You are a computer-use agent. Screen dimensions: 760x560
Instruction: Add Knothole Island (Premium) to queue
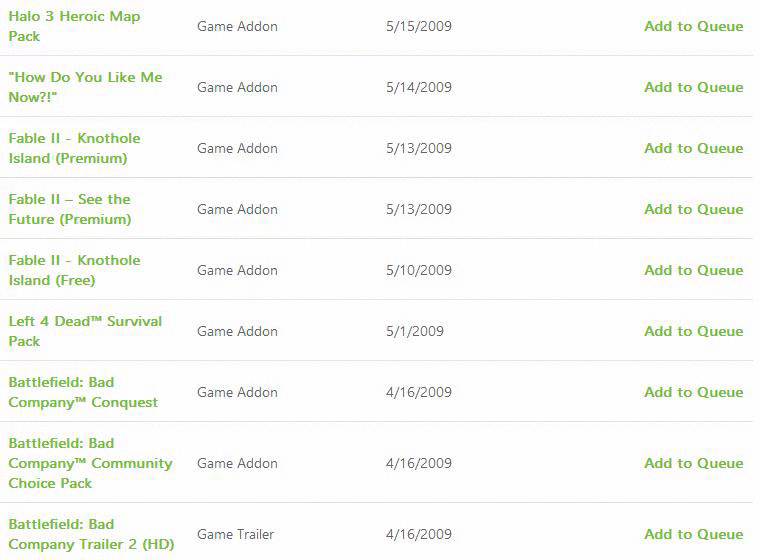pos(694,148)
